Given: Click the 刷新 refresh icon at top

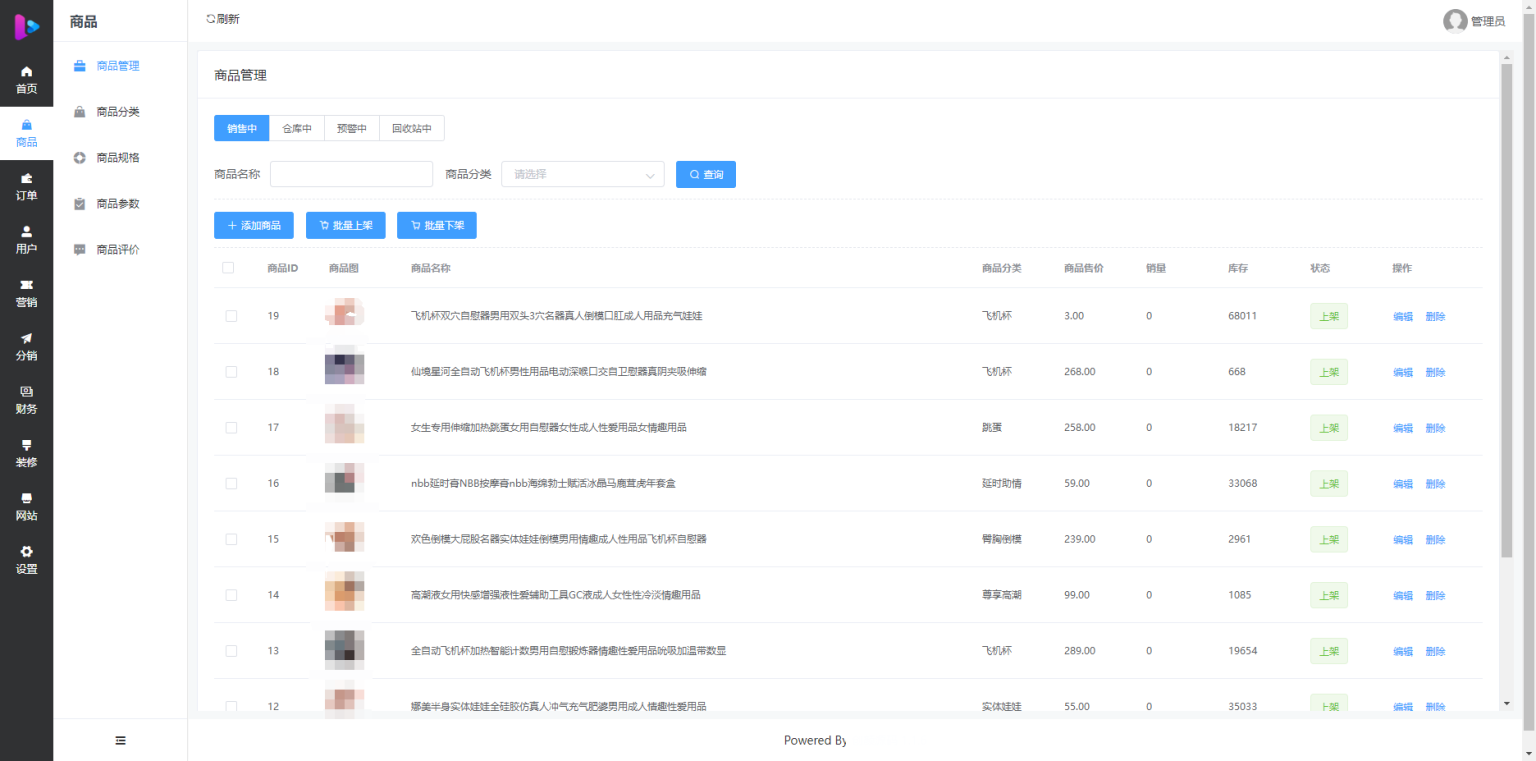Looking at the screenshot, I should (x=211, y=19).
